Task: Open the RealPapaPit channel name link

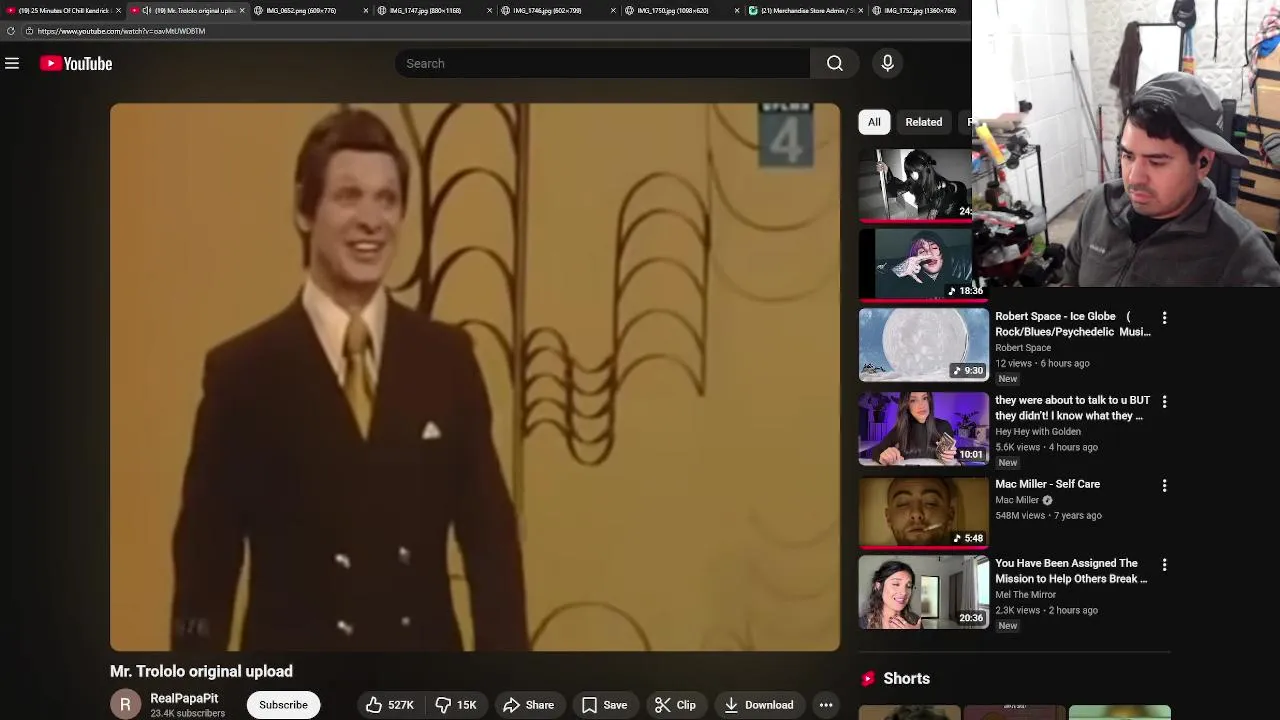Action: (184, 698)
